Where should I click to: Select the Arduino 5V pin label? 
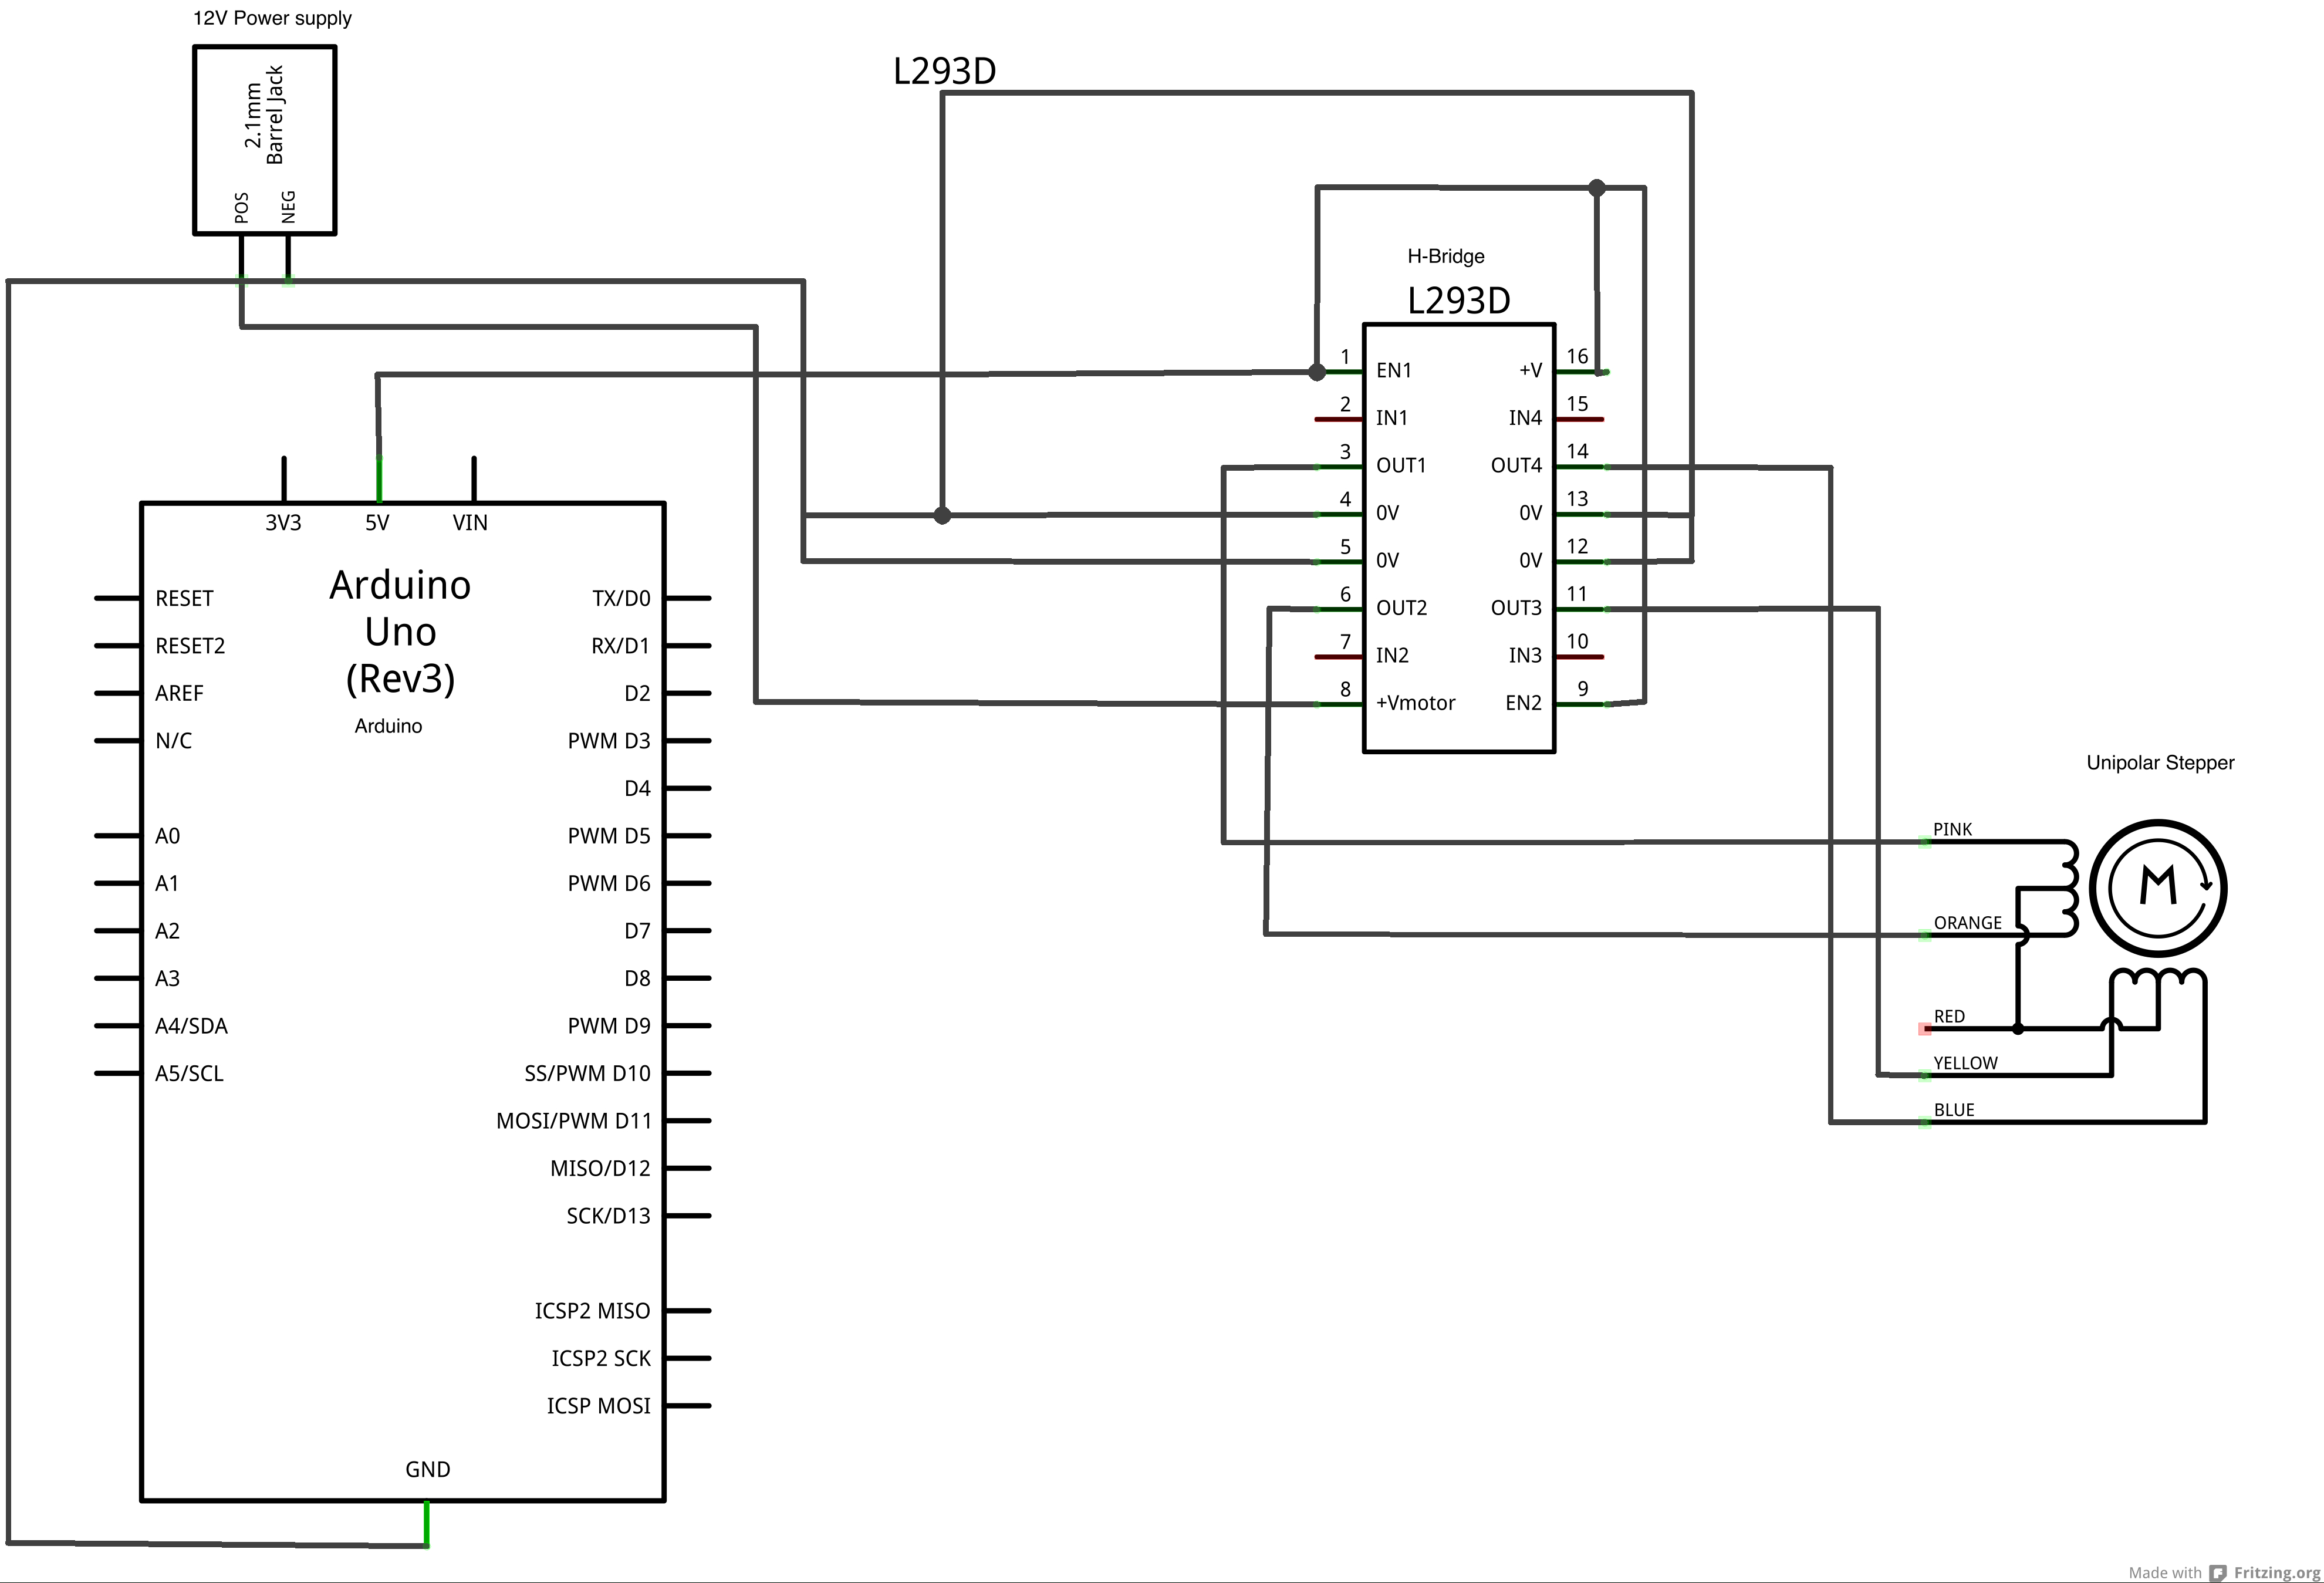coord(377,523)
